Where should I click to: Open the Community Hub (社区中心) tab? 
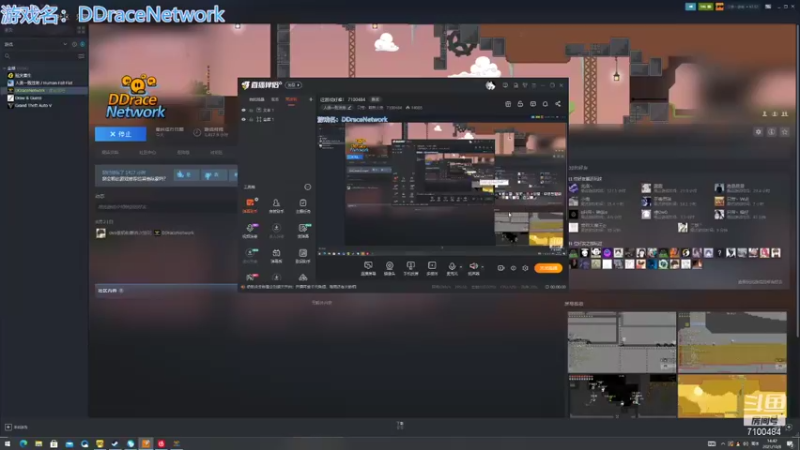point(147,153)
